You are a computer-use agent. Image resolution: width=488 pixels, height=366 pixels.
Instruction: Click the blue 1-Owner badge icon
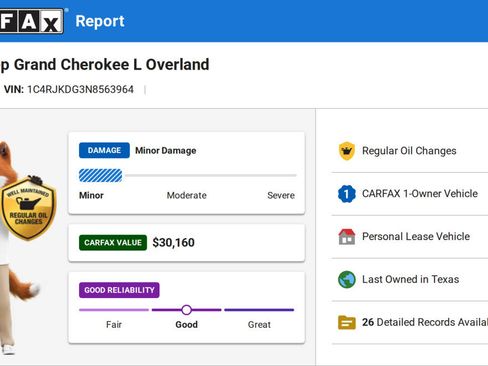(x=347, y=194)
